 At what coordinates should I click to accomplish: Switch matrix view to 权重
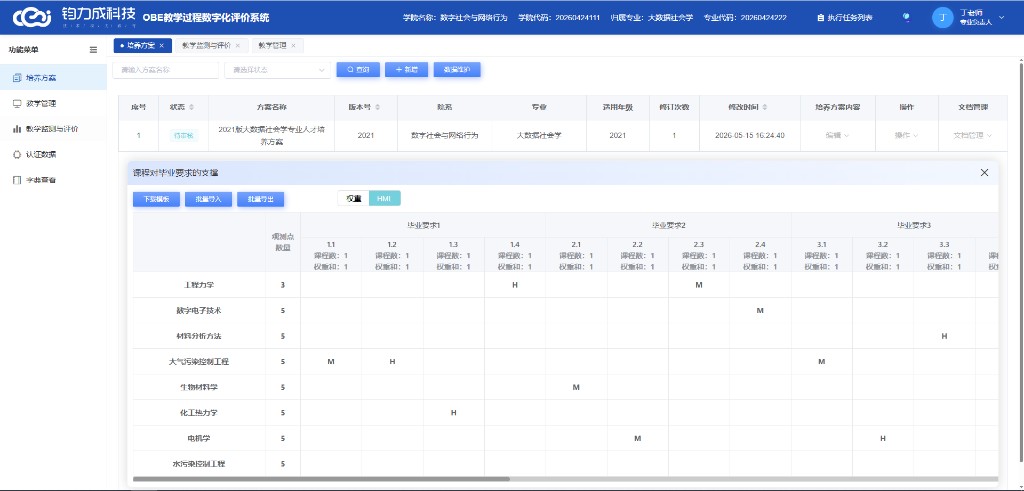(x=353, y=199)
